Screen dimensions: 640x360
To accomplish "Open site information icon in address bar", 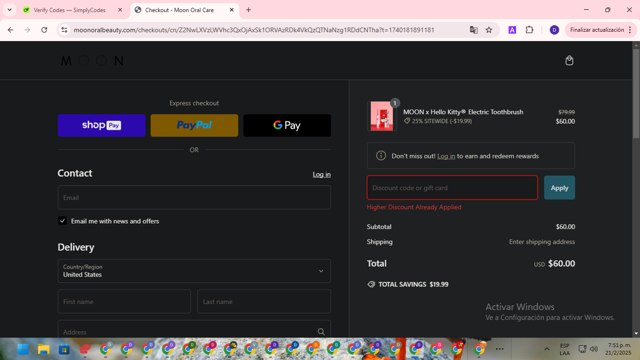I will tap(64, 30).
